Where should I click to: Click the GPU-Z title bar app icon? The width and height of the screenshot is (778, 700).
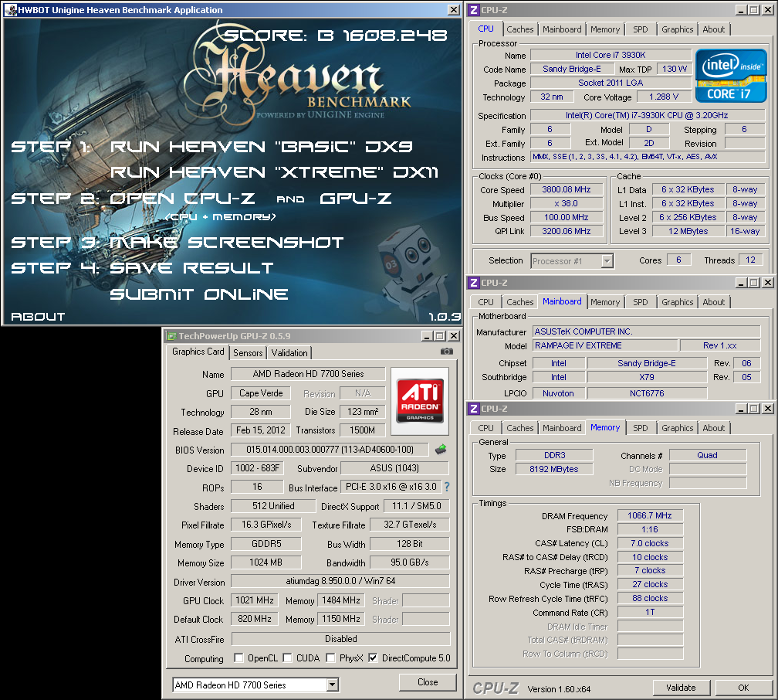(172, 336)
